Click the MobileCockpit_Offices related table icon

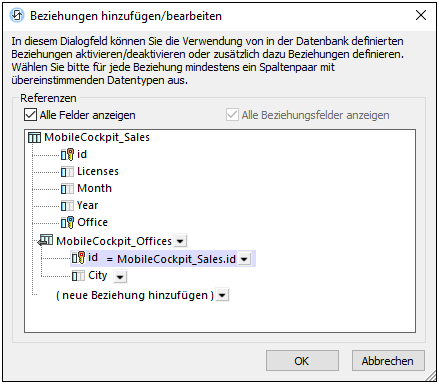point(45,240)
